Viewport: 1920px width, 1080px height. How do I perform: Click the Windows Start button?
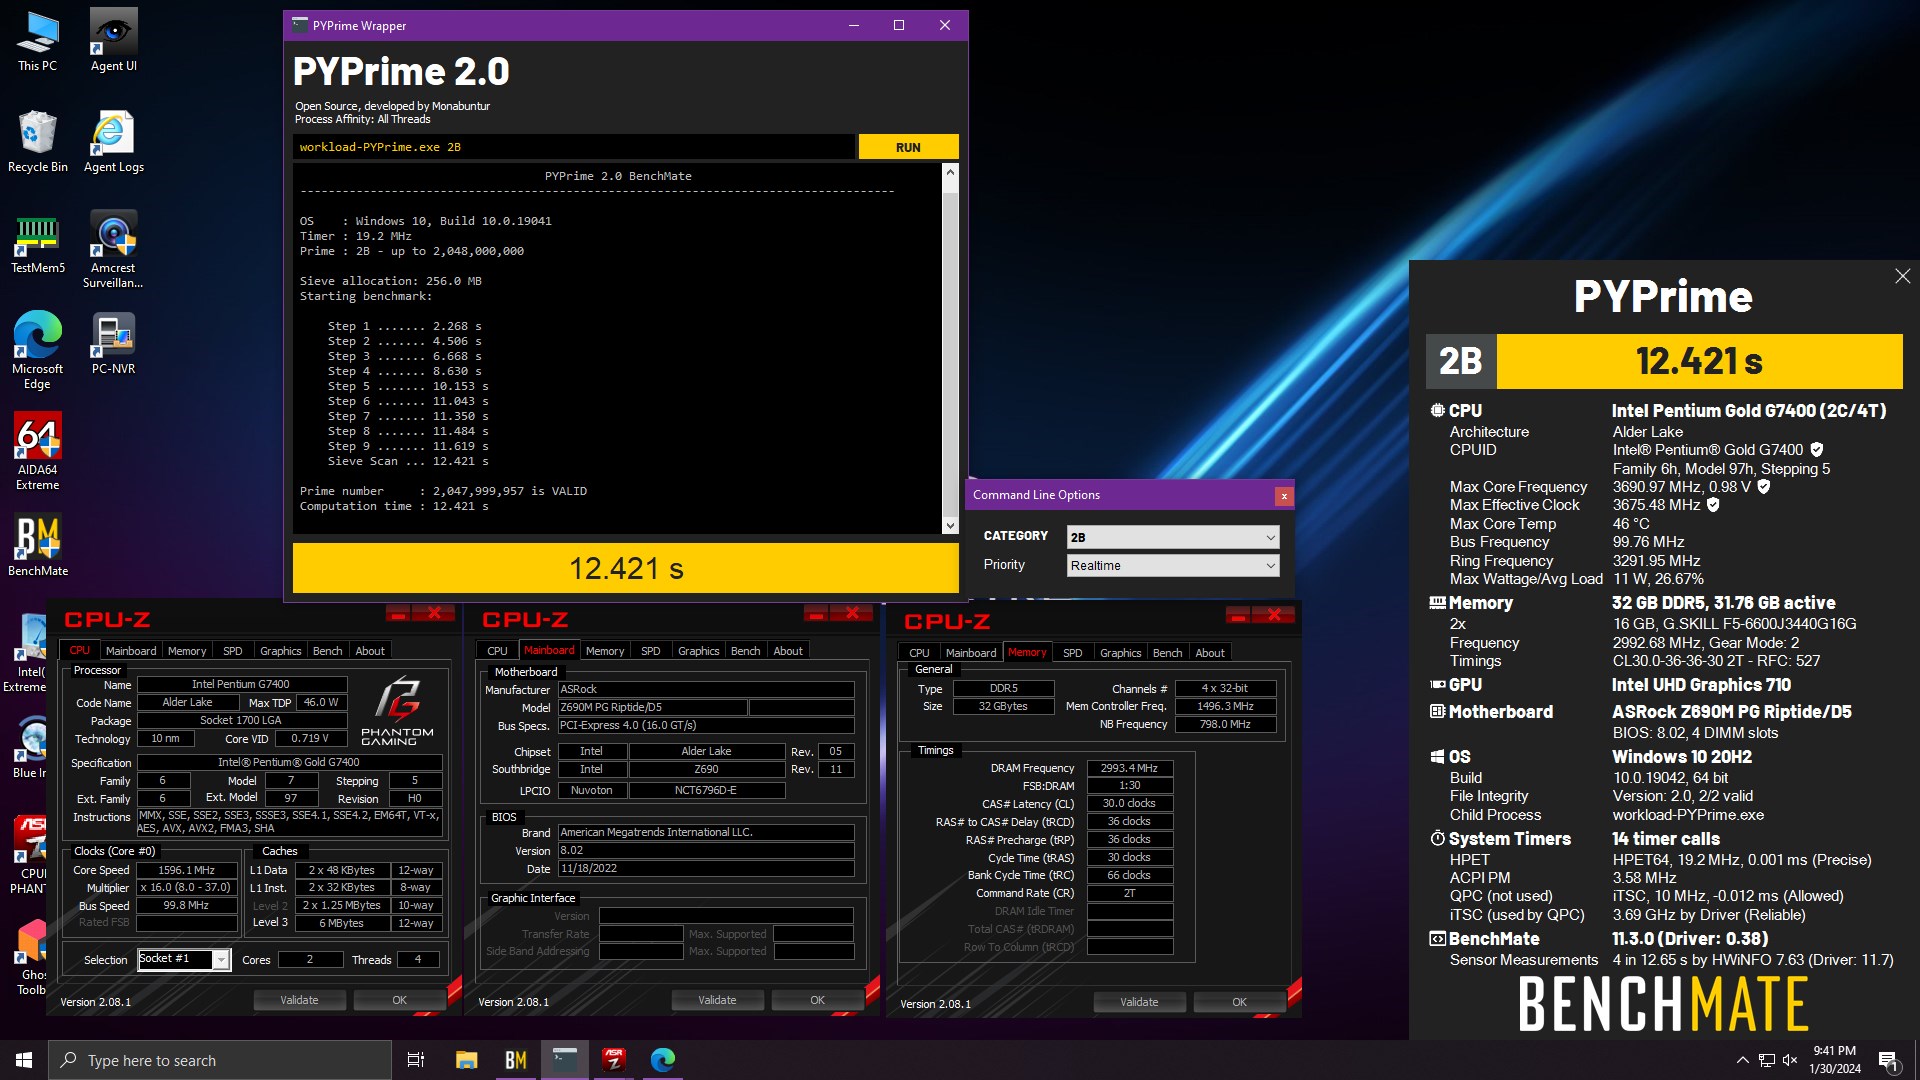pyautogui.click(x=24, y=1060)
